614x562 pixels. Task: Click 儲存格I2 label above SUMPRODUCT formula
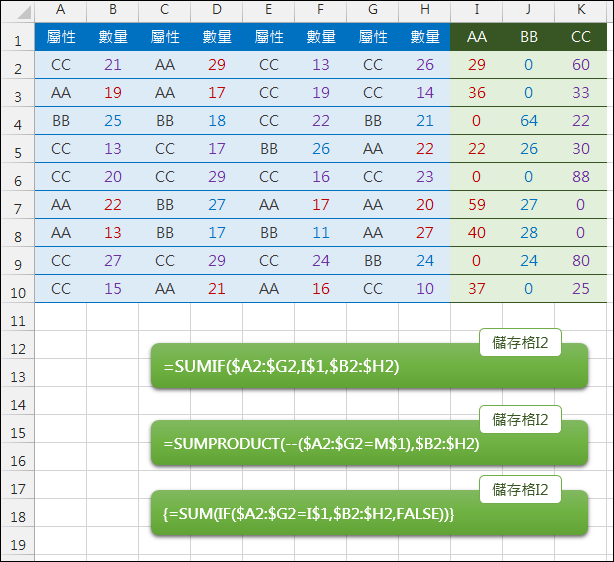click(520, 419)
